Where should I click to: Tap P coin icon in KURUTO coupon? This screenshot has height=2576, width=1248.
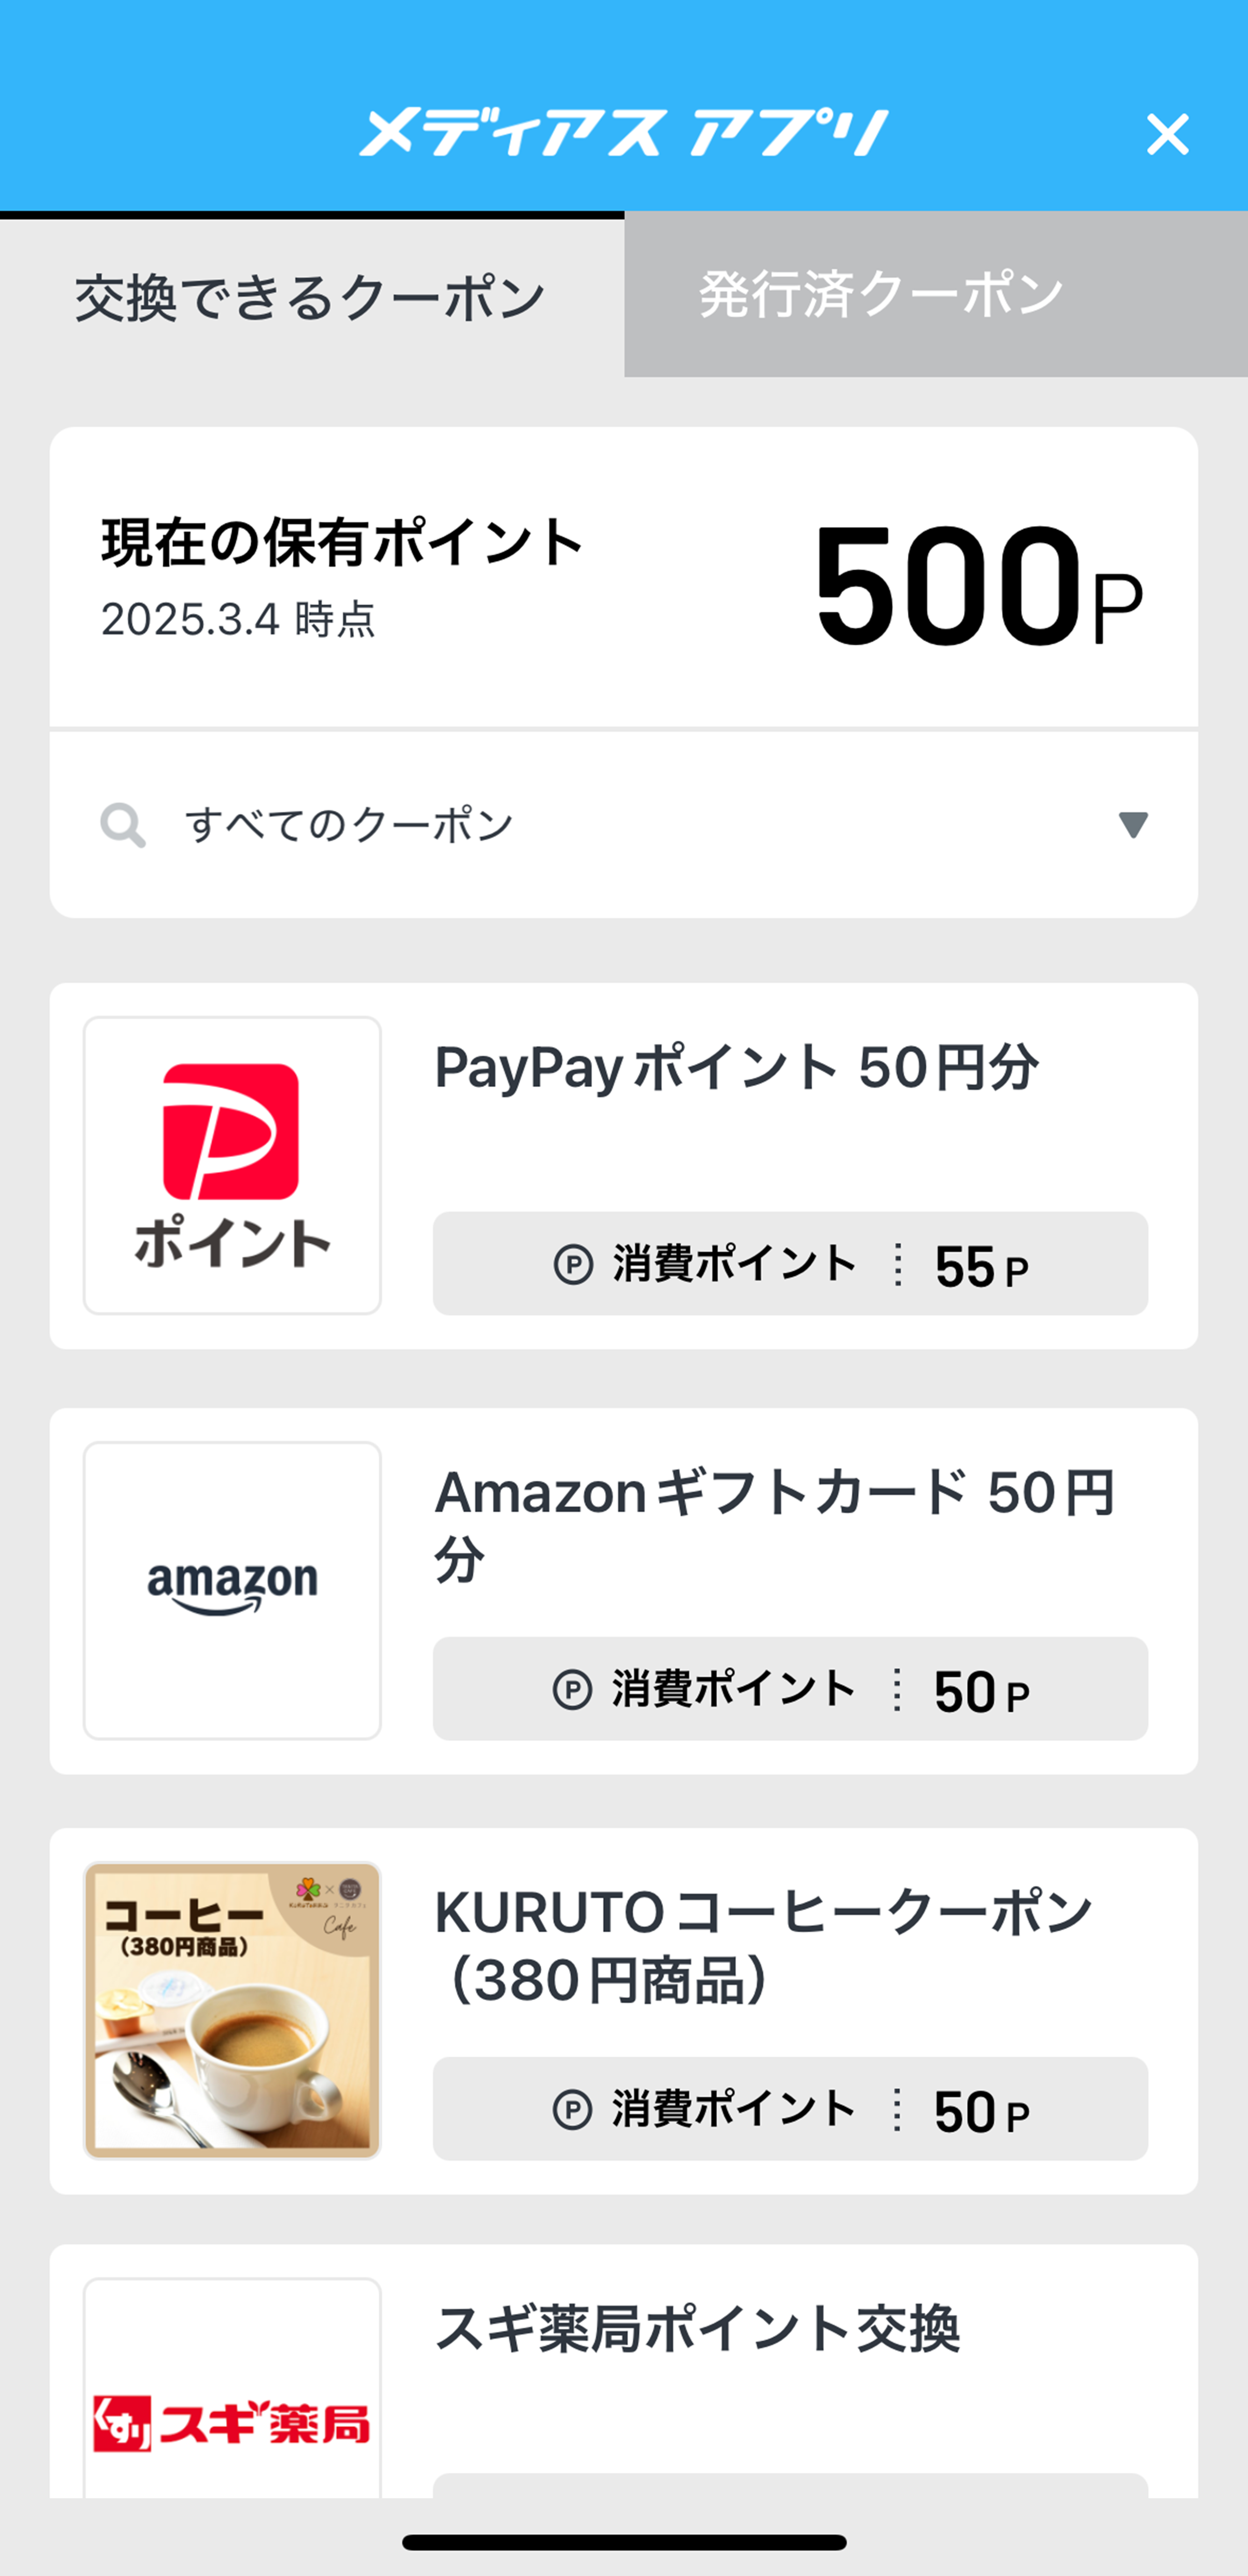pos(572,2109)
